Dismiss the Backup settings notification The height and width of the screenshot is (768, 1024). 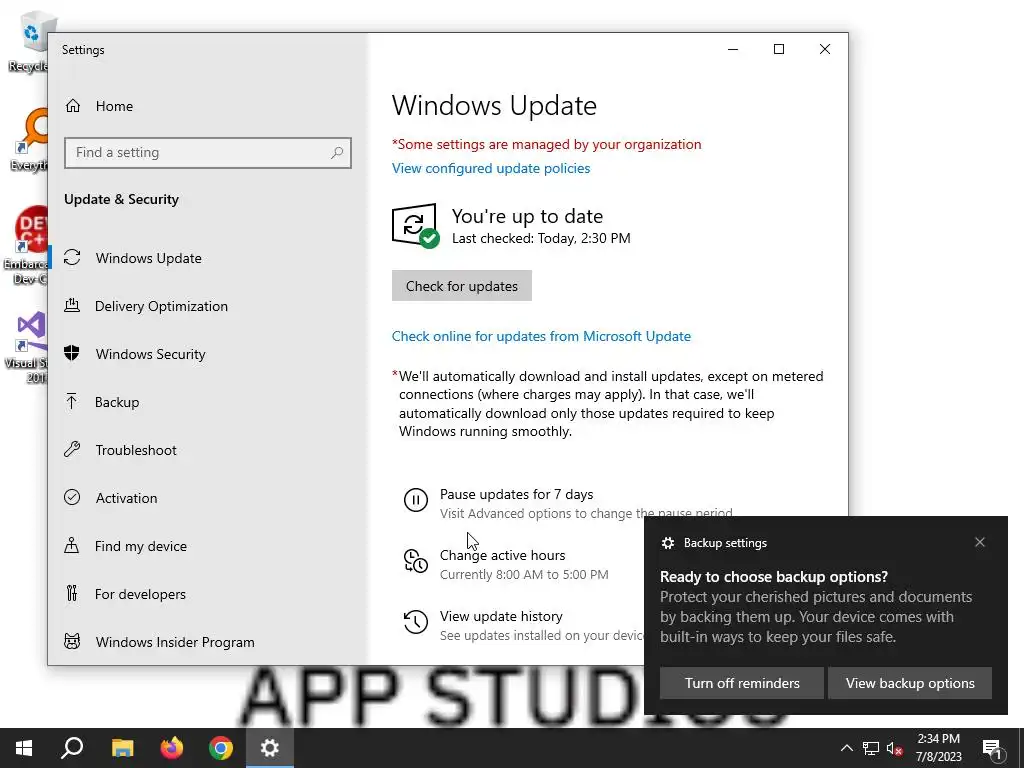pyautogui.click(x=980, y=542)
